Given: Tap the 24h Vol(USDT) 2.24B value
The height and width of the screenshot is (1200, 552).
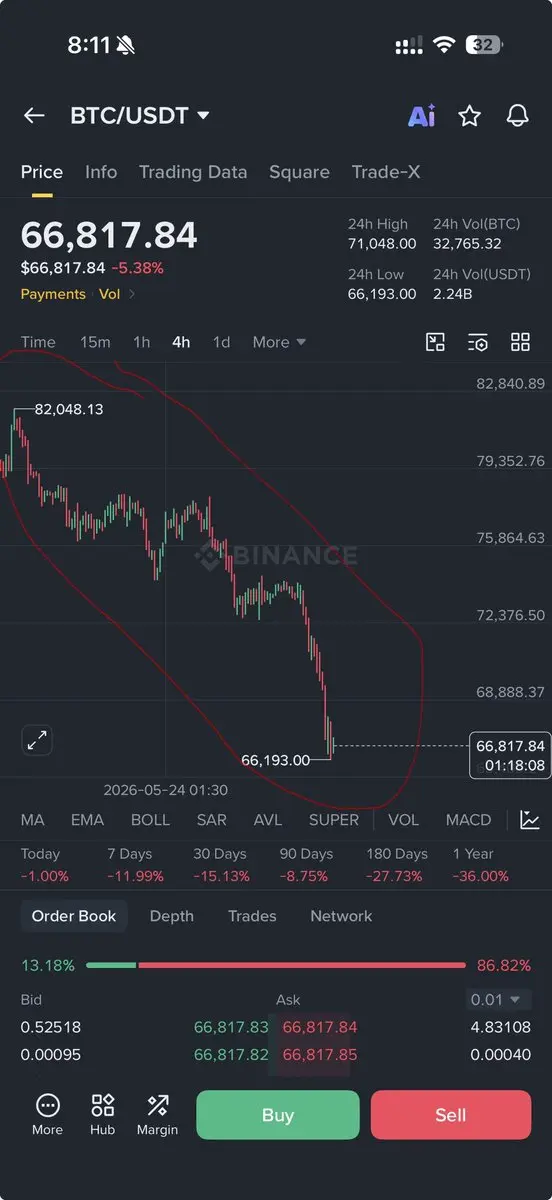Looking at the screenshot, I should pos(455,294).
